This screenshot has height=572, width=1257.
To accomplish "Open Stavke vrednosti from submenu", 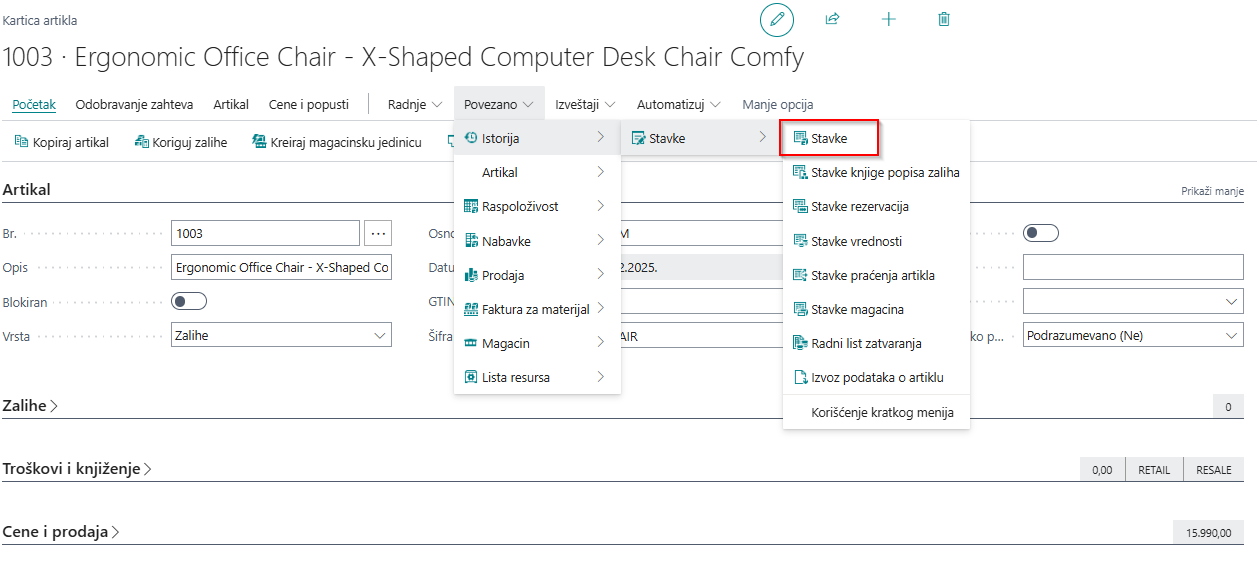I will (856, 241).
